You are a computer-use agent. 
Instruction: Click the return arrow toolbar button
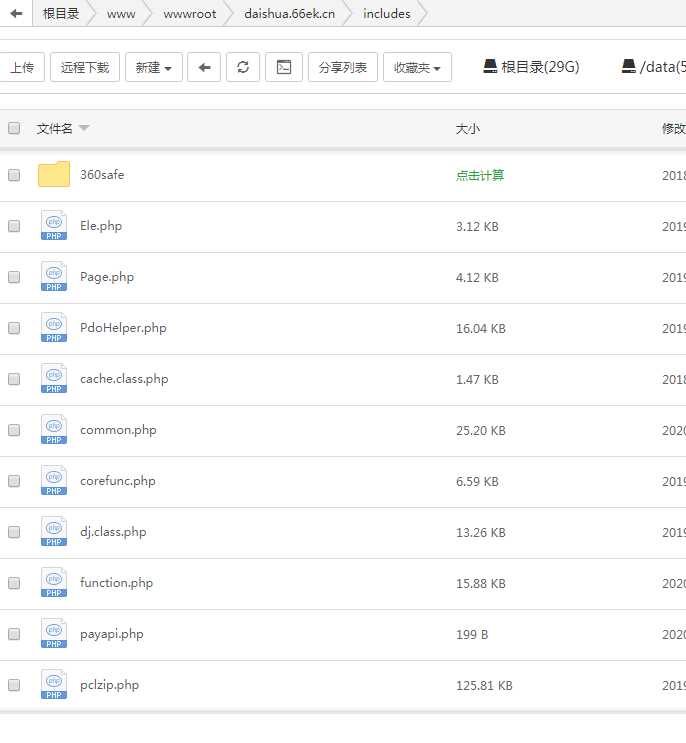[x=204, y=67]
